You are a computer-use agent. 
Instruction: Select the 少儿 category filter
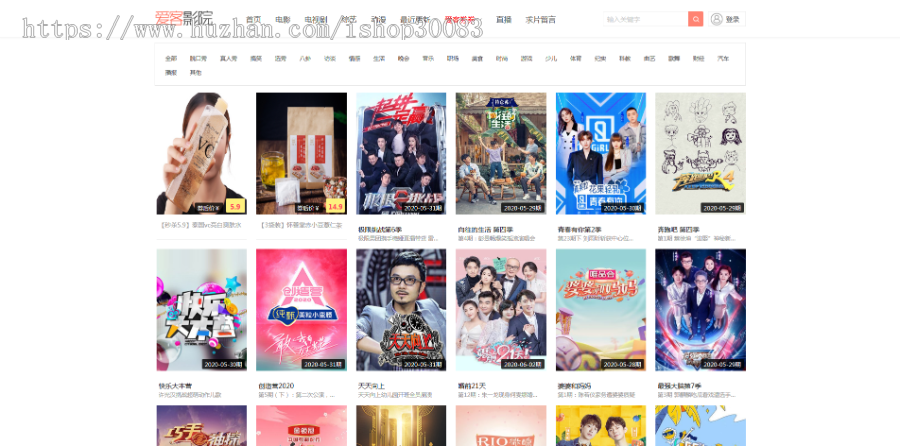point(551,59)
